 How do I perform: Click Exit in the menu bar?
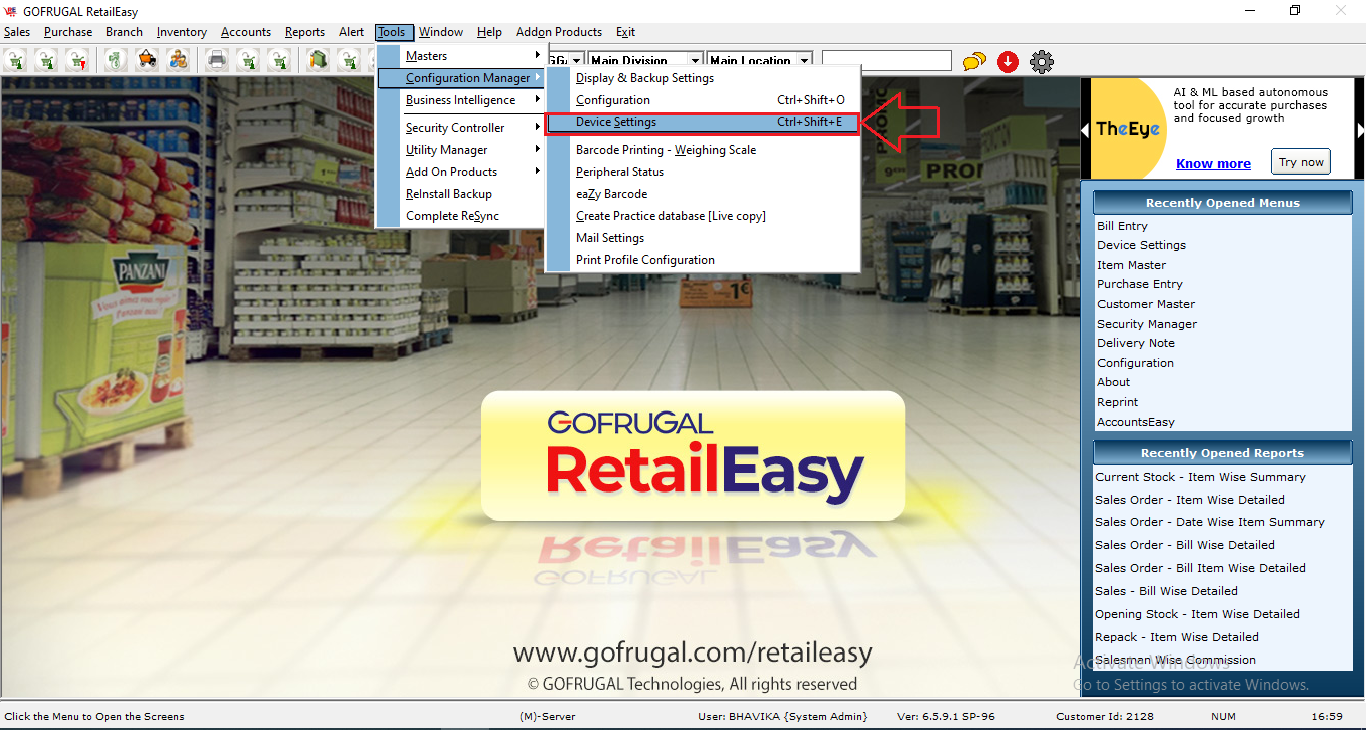click(x=626, y=32)
